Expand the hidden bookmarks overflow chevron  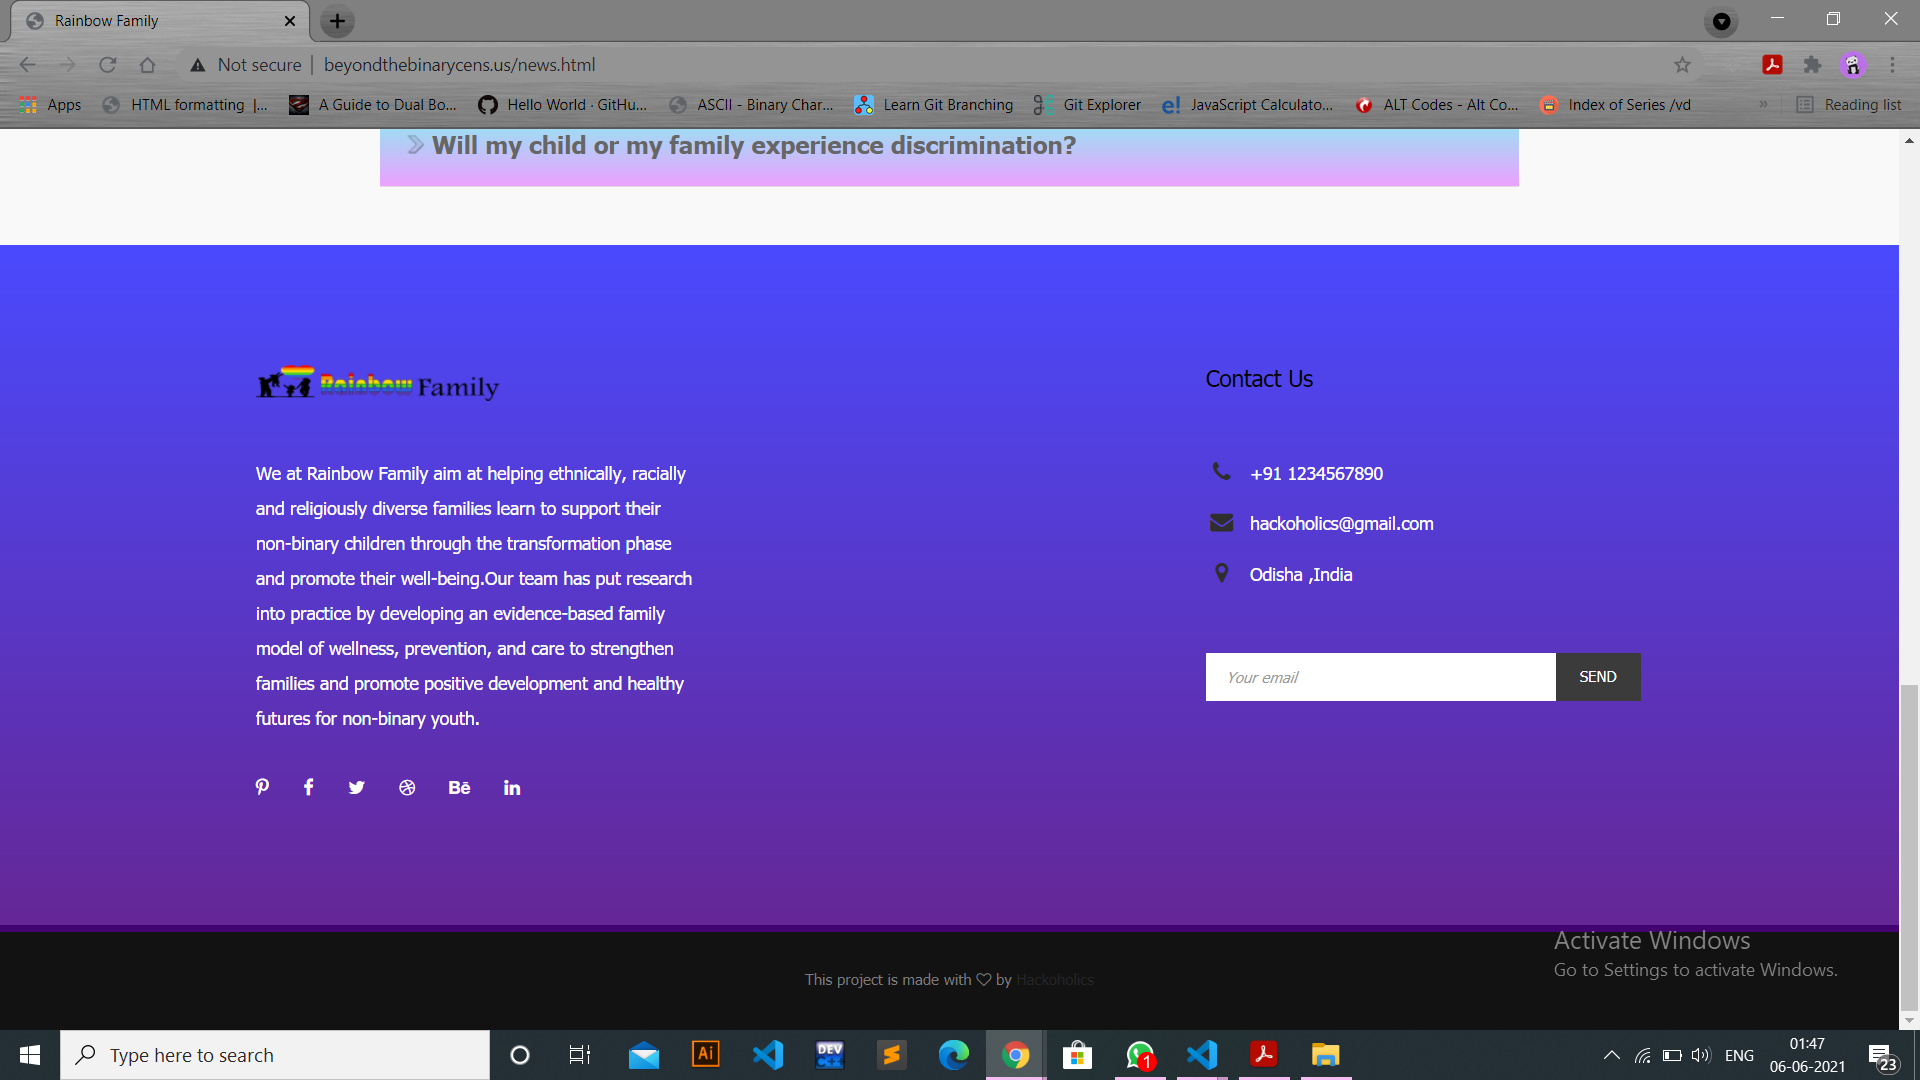tap(1763, 104)
